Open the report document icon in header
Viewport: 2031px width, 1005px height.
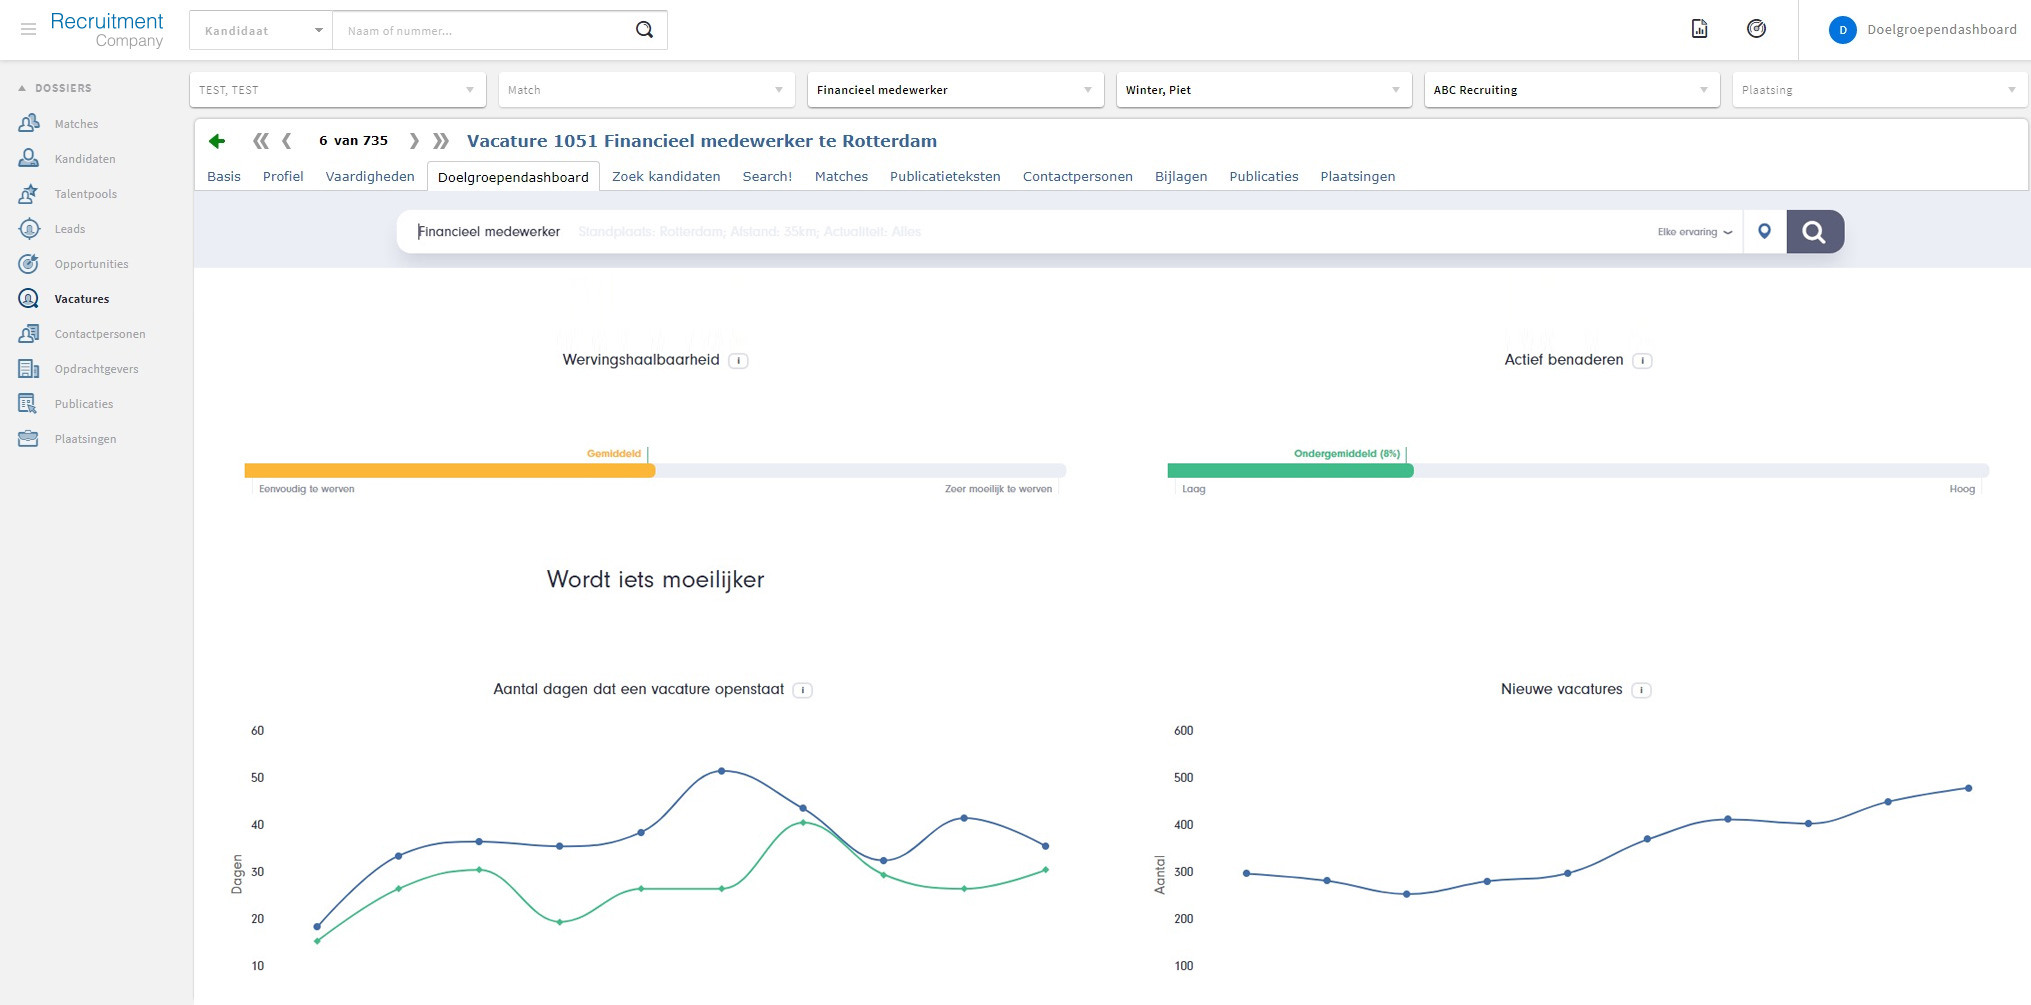[1699, 29]
